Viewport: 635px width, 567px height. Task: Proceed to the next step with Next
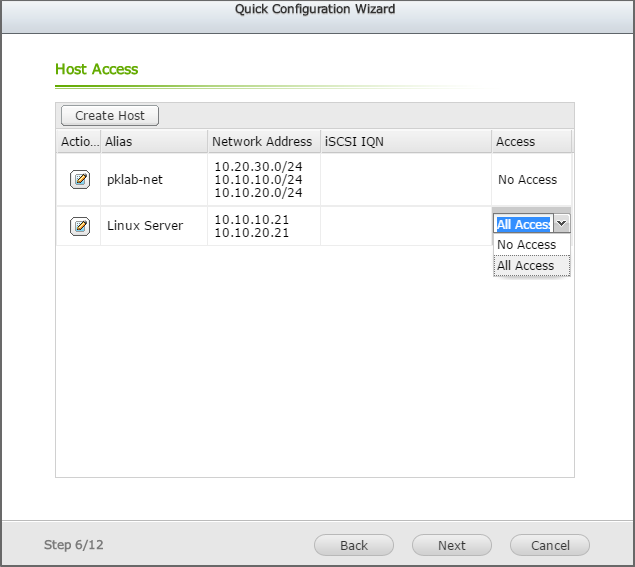pos(451,546)
